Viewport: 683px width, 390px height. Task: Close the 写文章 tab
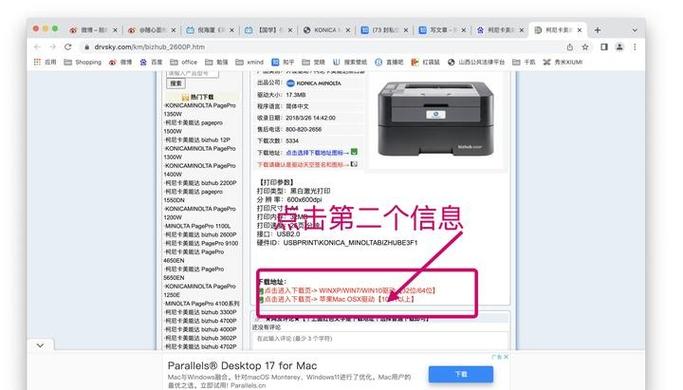[x=464, y=30]
